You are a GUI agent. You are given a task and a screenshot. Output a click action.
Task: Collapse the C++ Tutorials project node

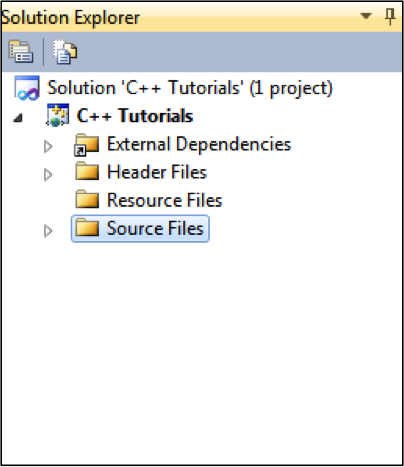click(x=18, y=117)
